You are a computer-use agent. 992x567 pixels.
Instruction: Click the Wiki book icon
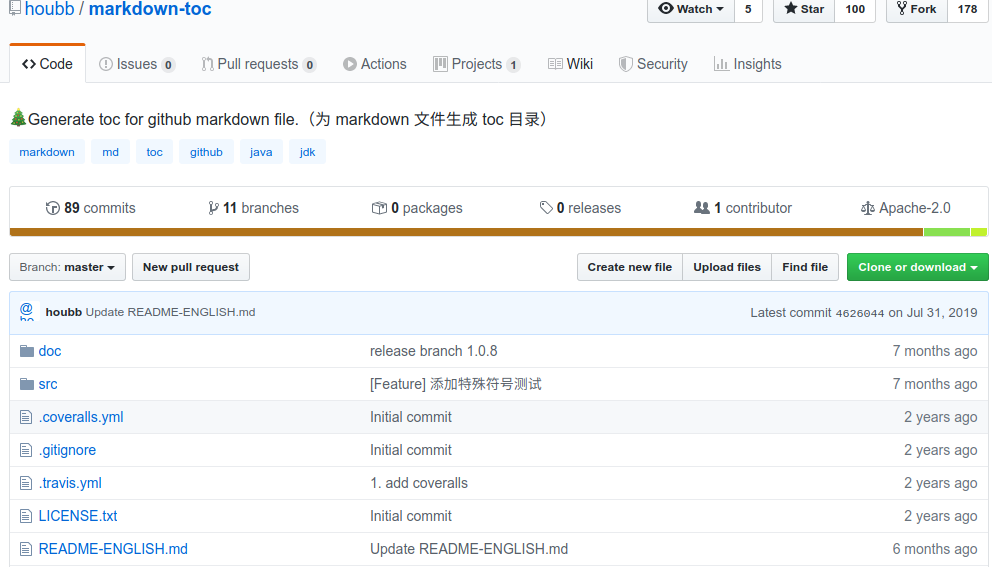pyautogui.click(x=555, y=64)
